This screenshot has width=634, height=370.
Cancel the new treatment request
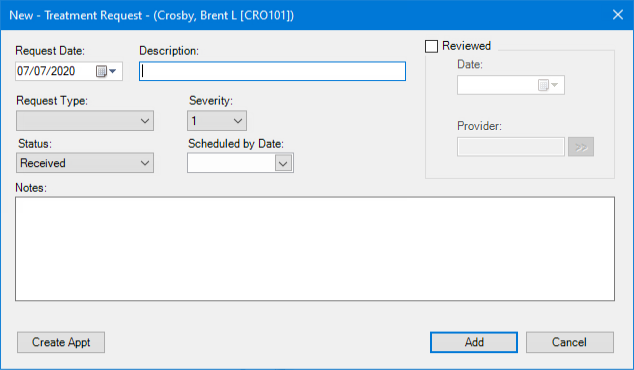pos(569,342)
